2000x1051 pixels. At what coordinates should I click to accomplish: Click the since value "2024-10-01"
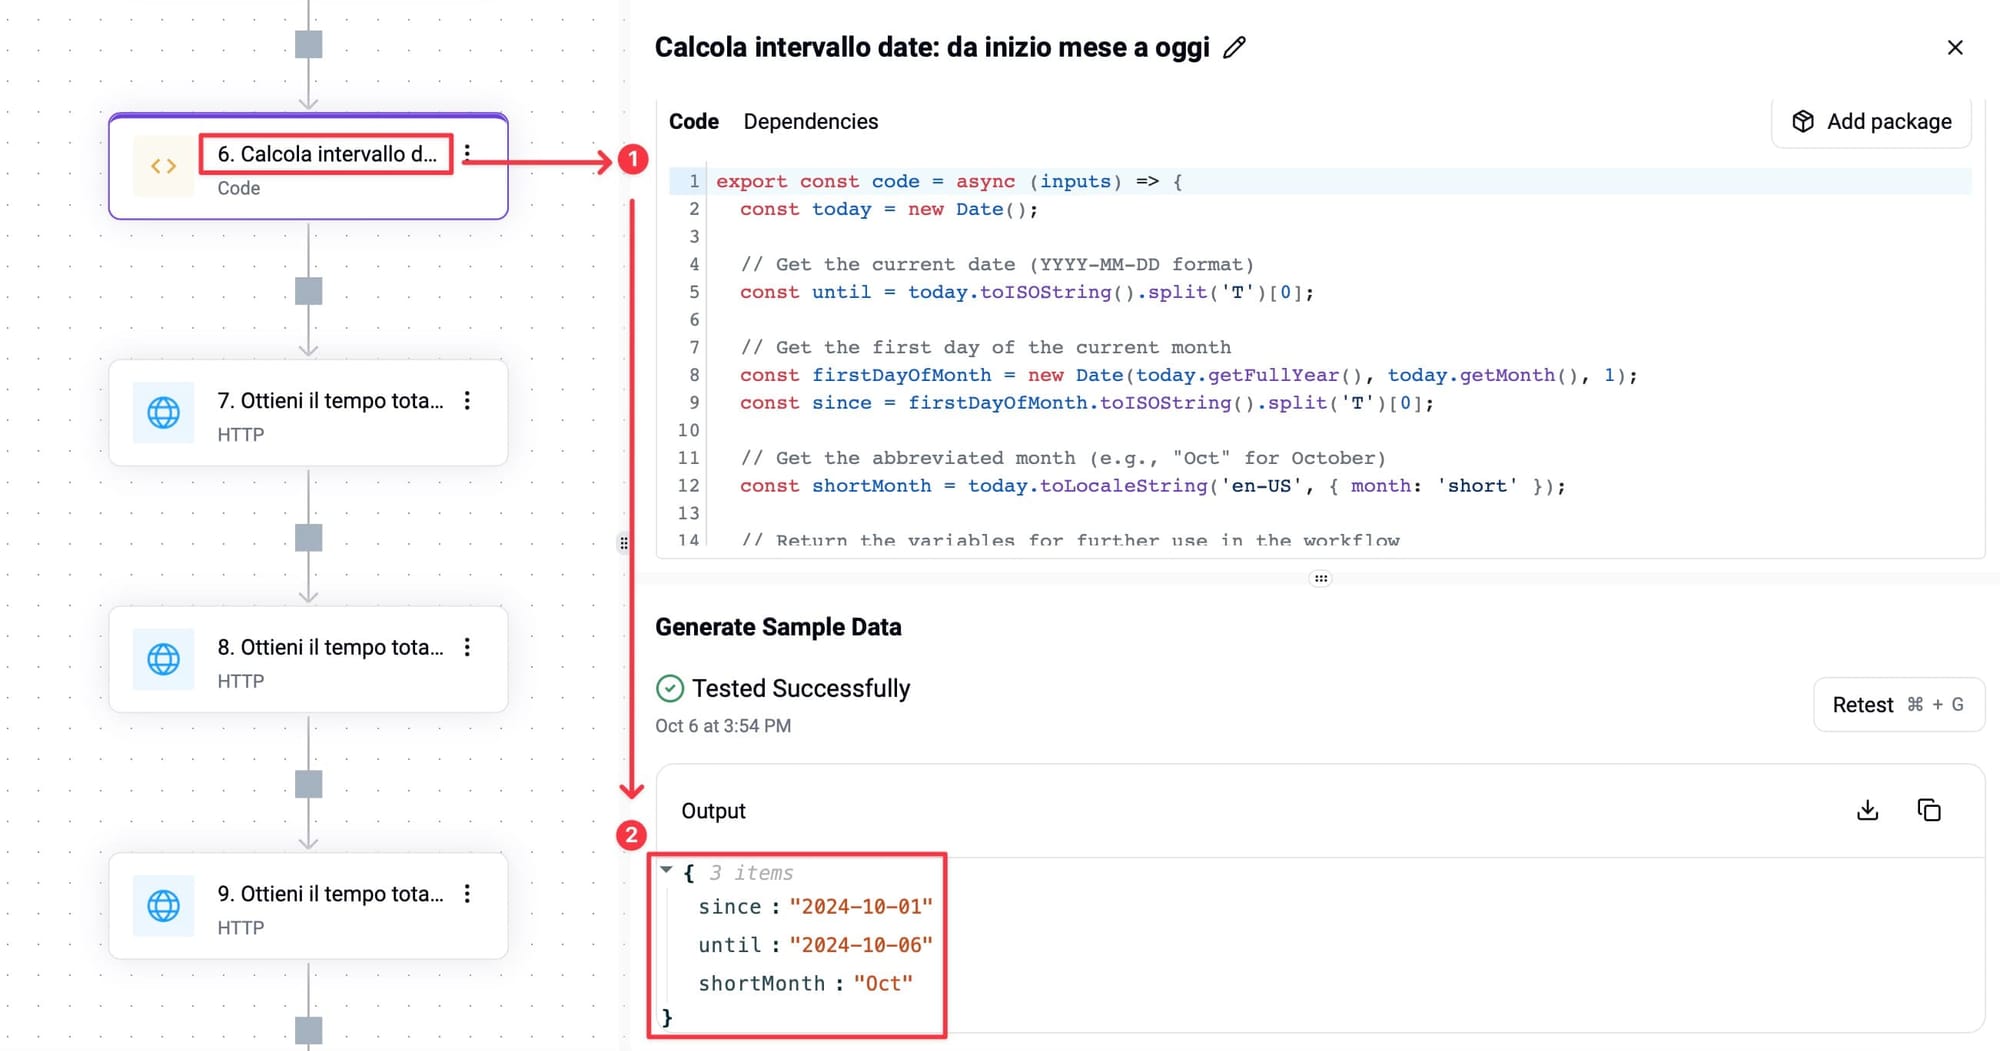(861, 906)
